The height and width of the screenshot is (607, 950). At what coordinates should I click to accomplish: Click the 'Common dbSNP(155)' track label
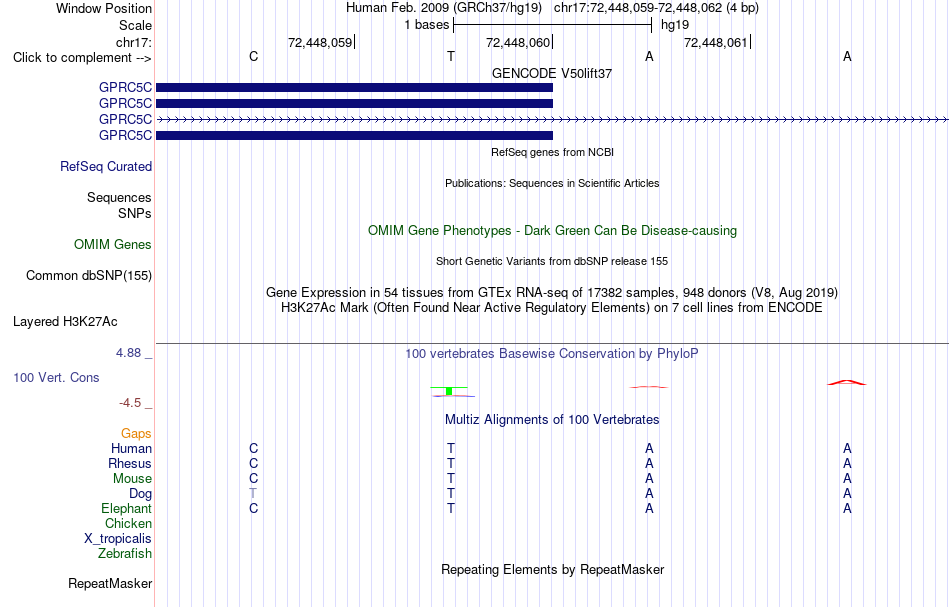pos(89,276)
